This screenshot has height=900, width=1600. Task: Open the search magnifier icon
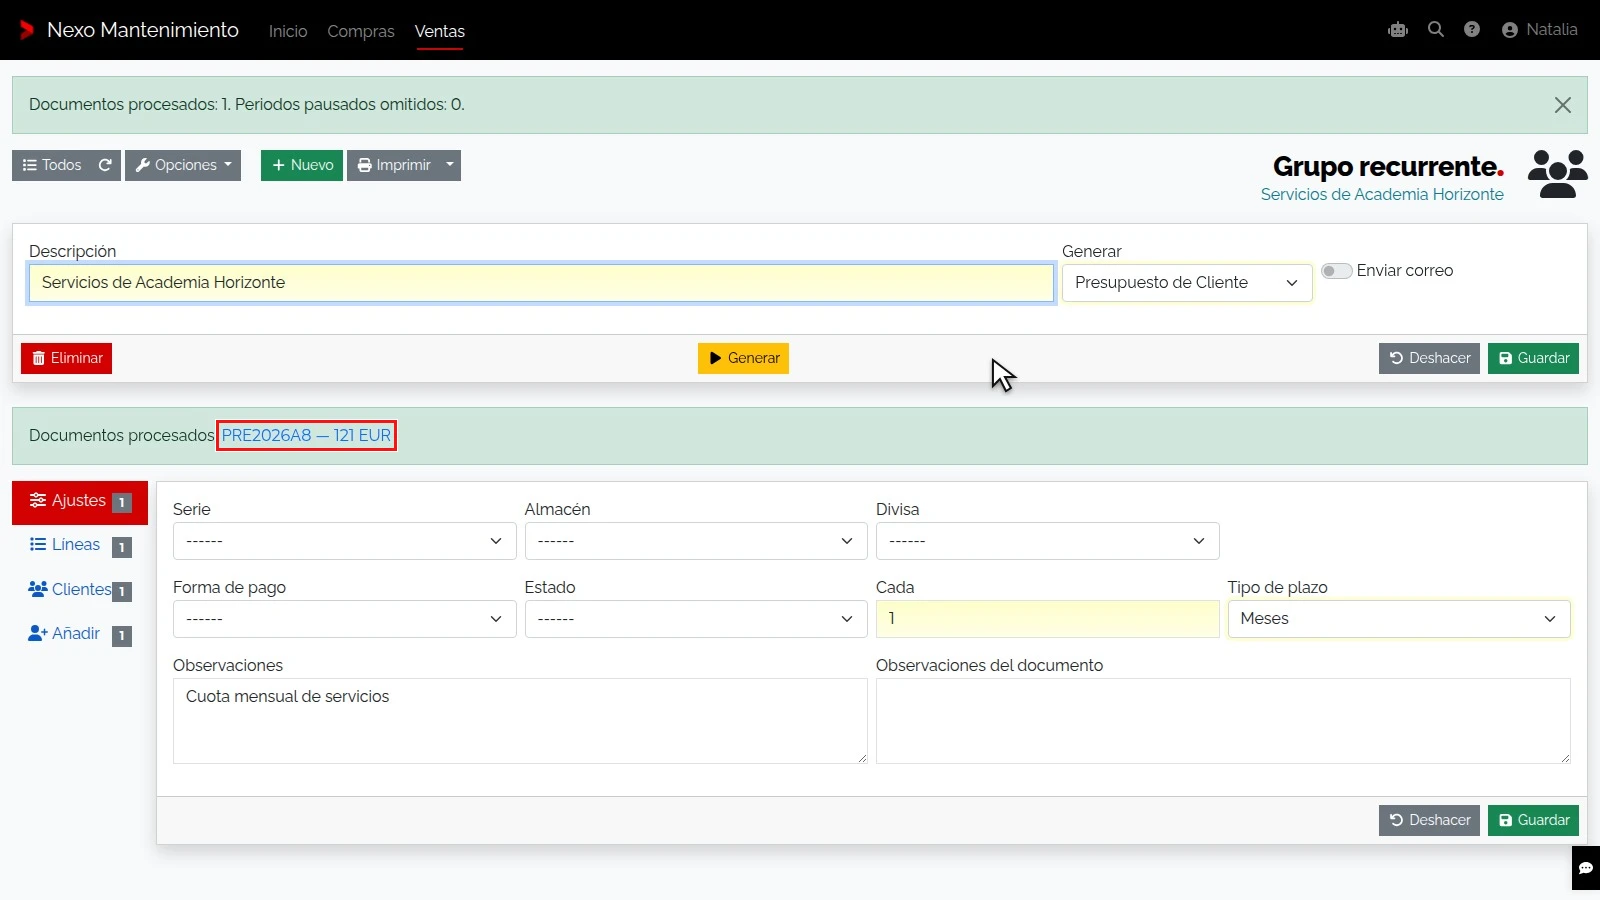1436,30
